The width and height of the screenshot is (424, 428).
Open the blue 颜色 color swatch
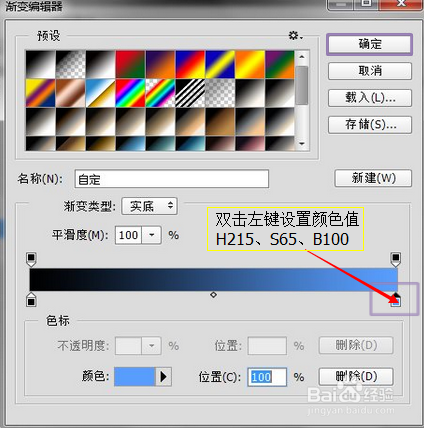pos(135,377)
